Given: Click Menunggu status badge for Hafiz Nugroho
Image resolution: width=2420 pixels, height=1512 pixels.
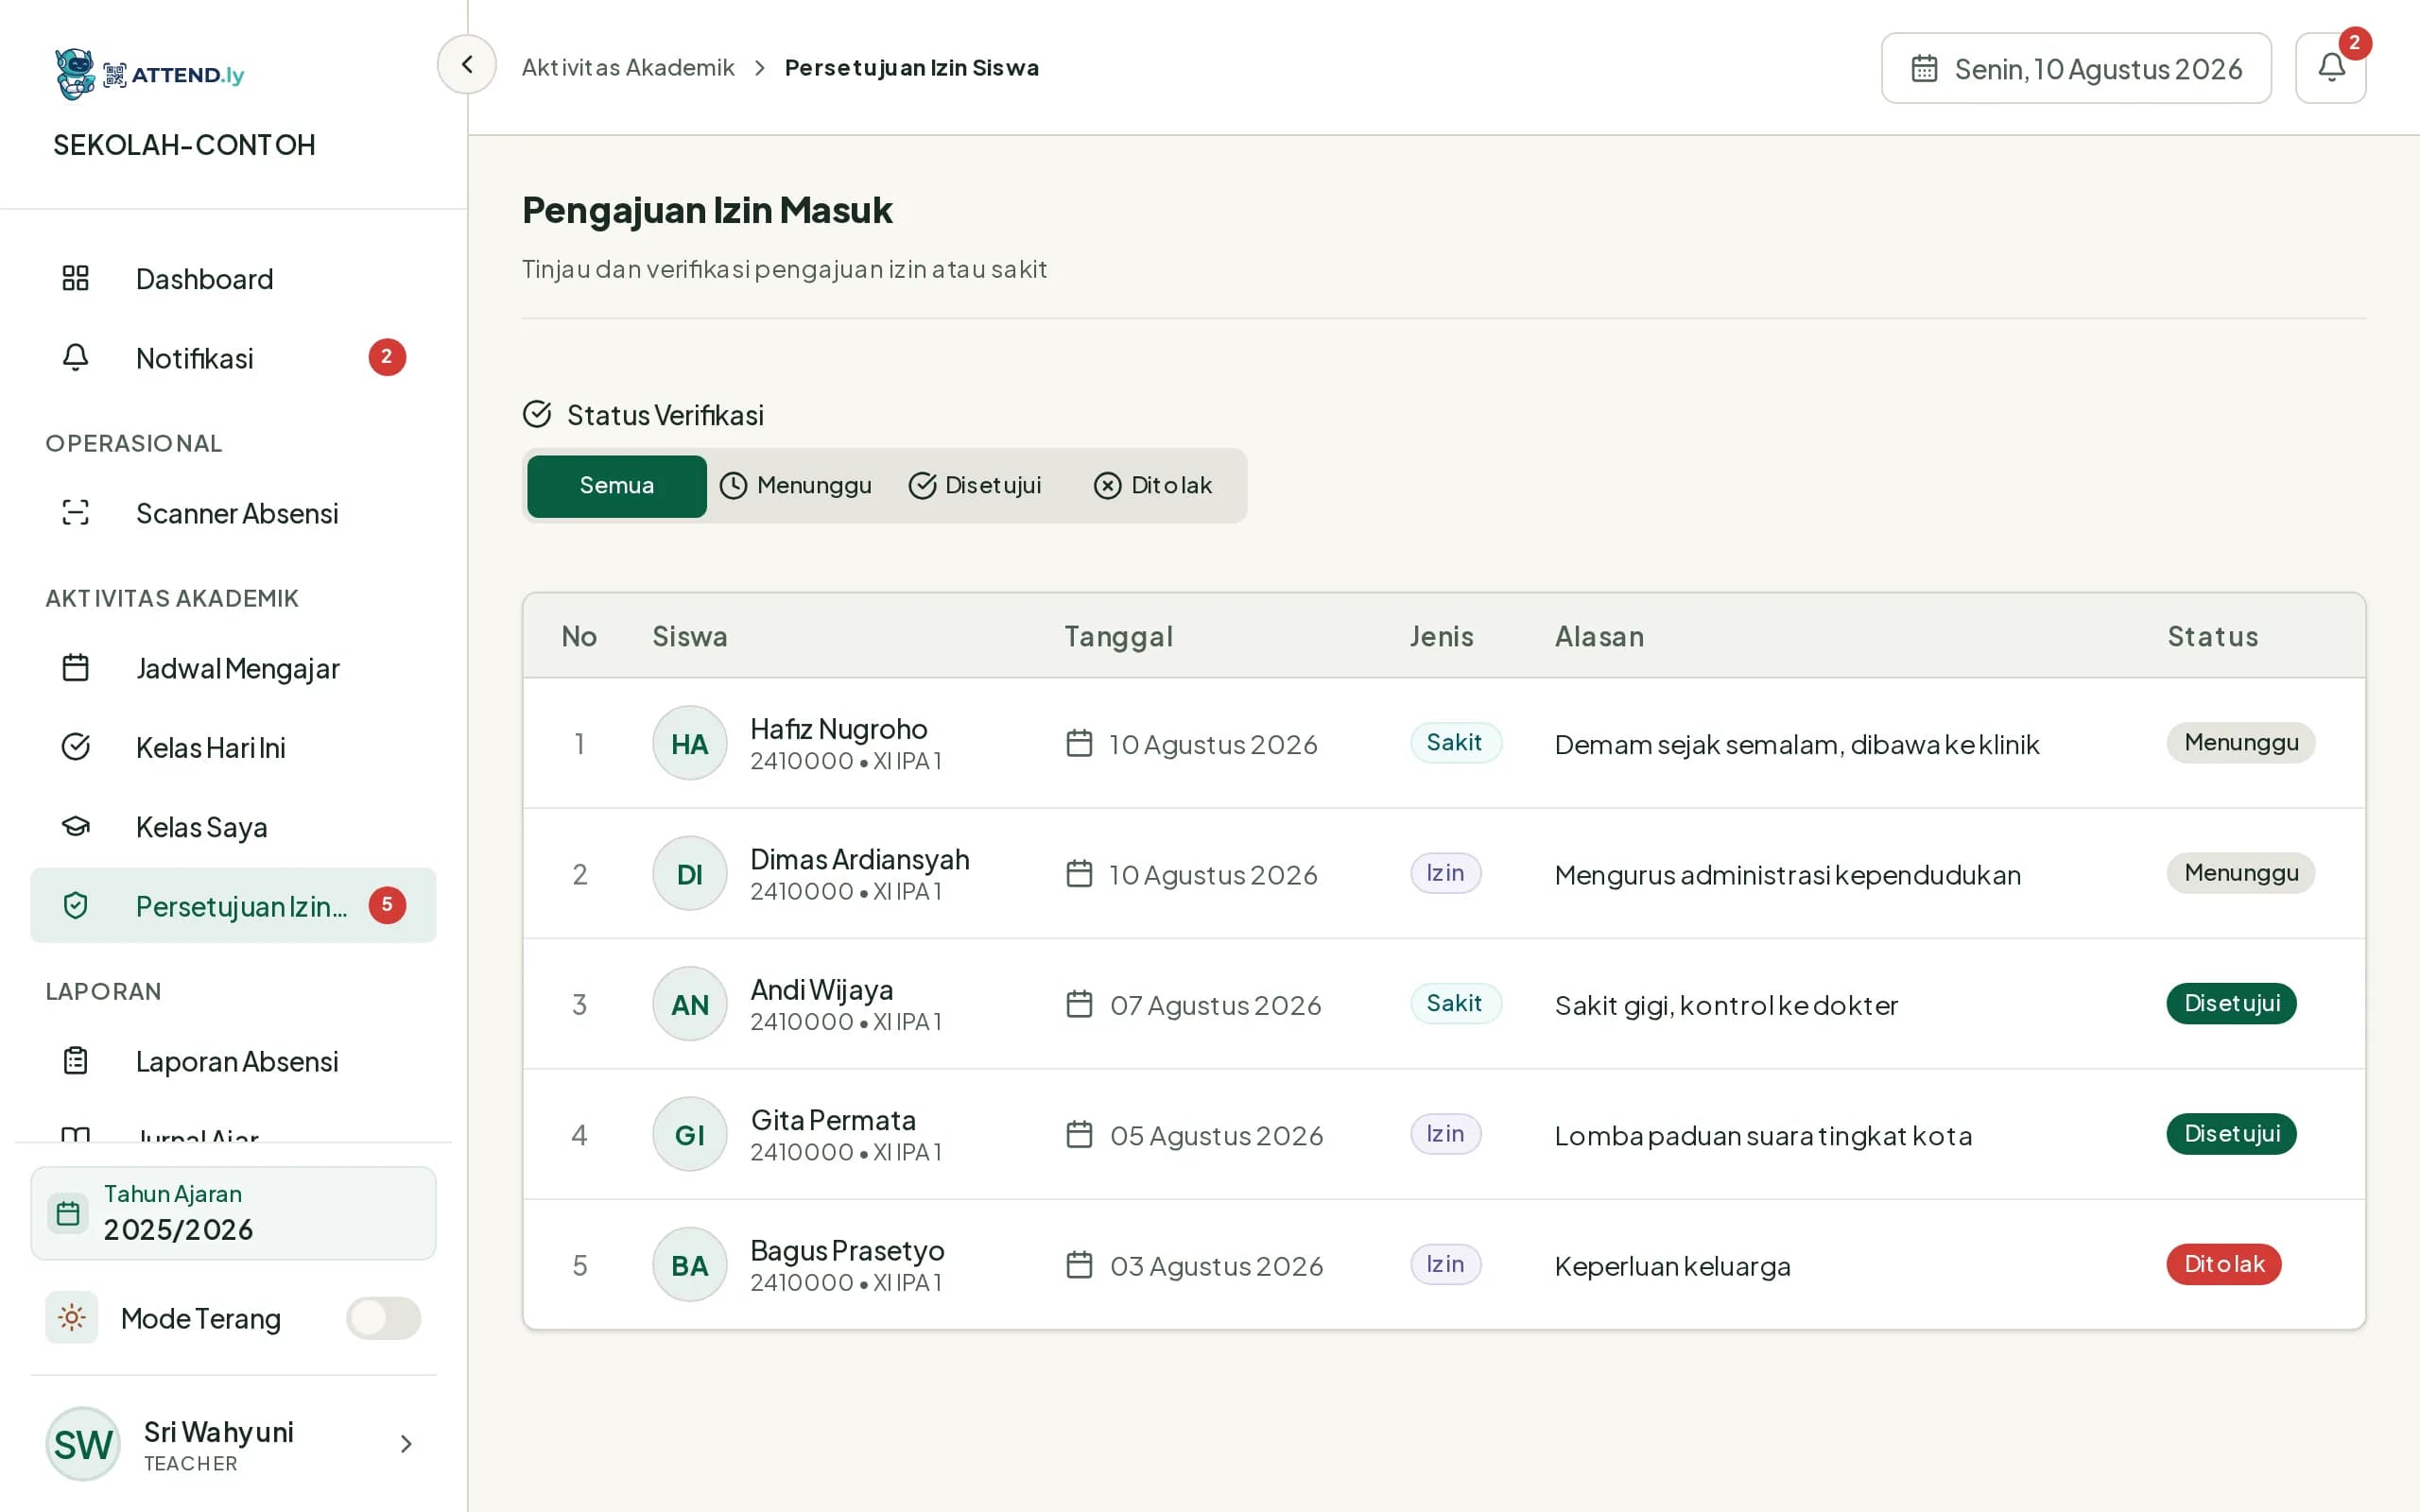Looking at the screenshot, I should pos(2241,742).
